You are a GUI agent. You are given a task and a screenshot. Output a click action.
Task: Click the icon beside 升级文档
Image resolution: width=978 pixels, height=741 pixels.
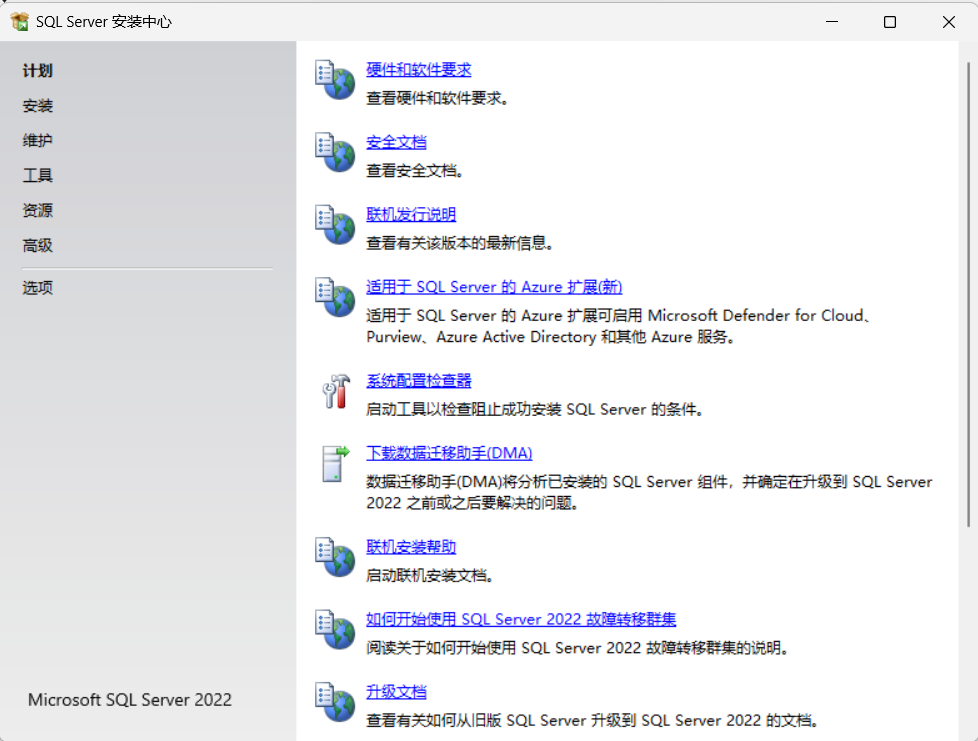coord(335,702)
